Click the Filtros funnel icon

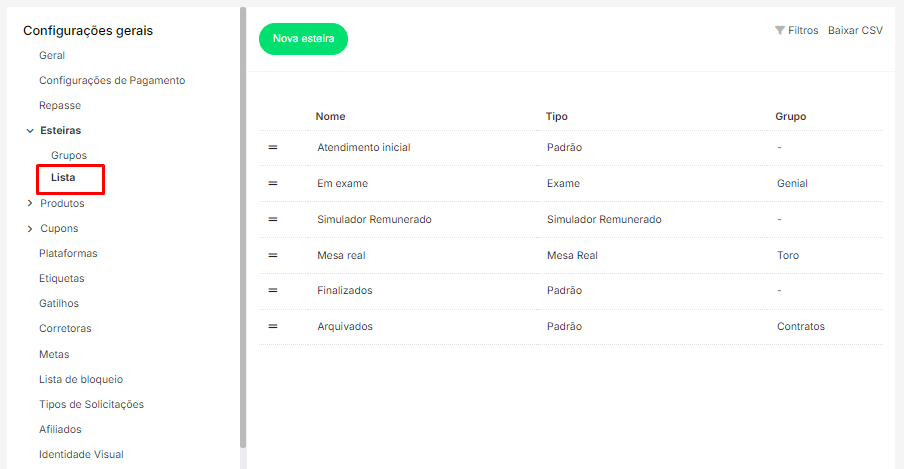tap(780, 31)
